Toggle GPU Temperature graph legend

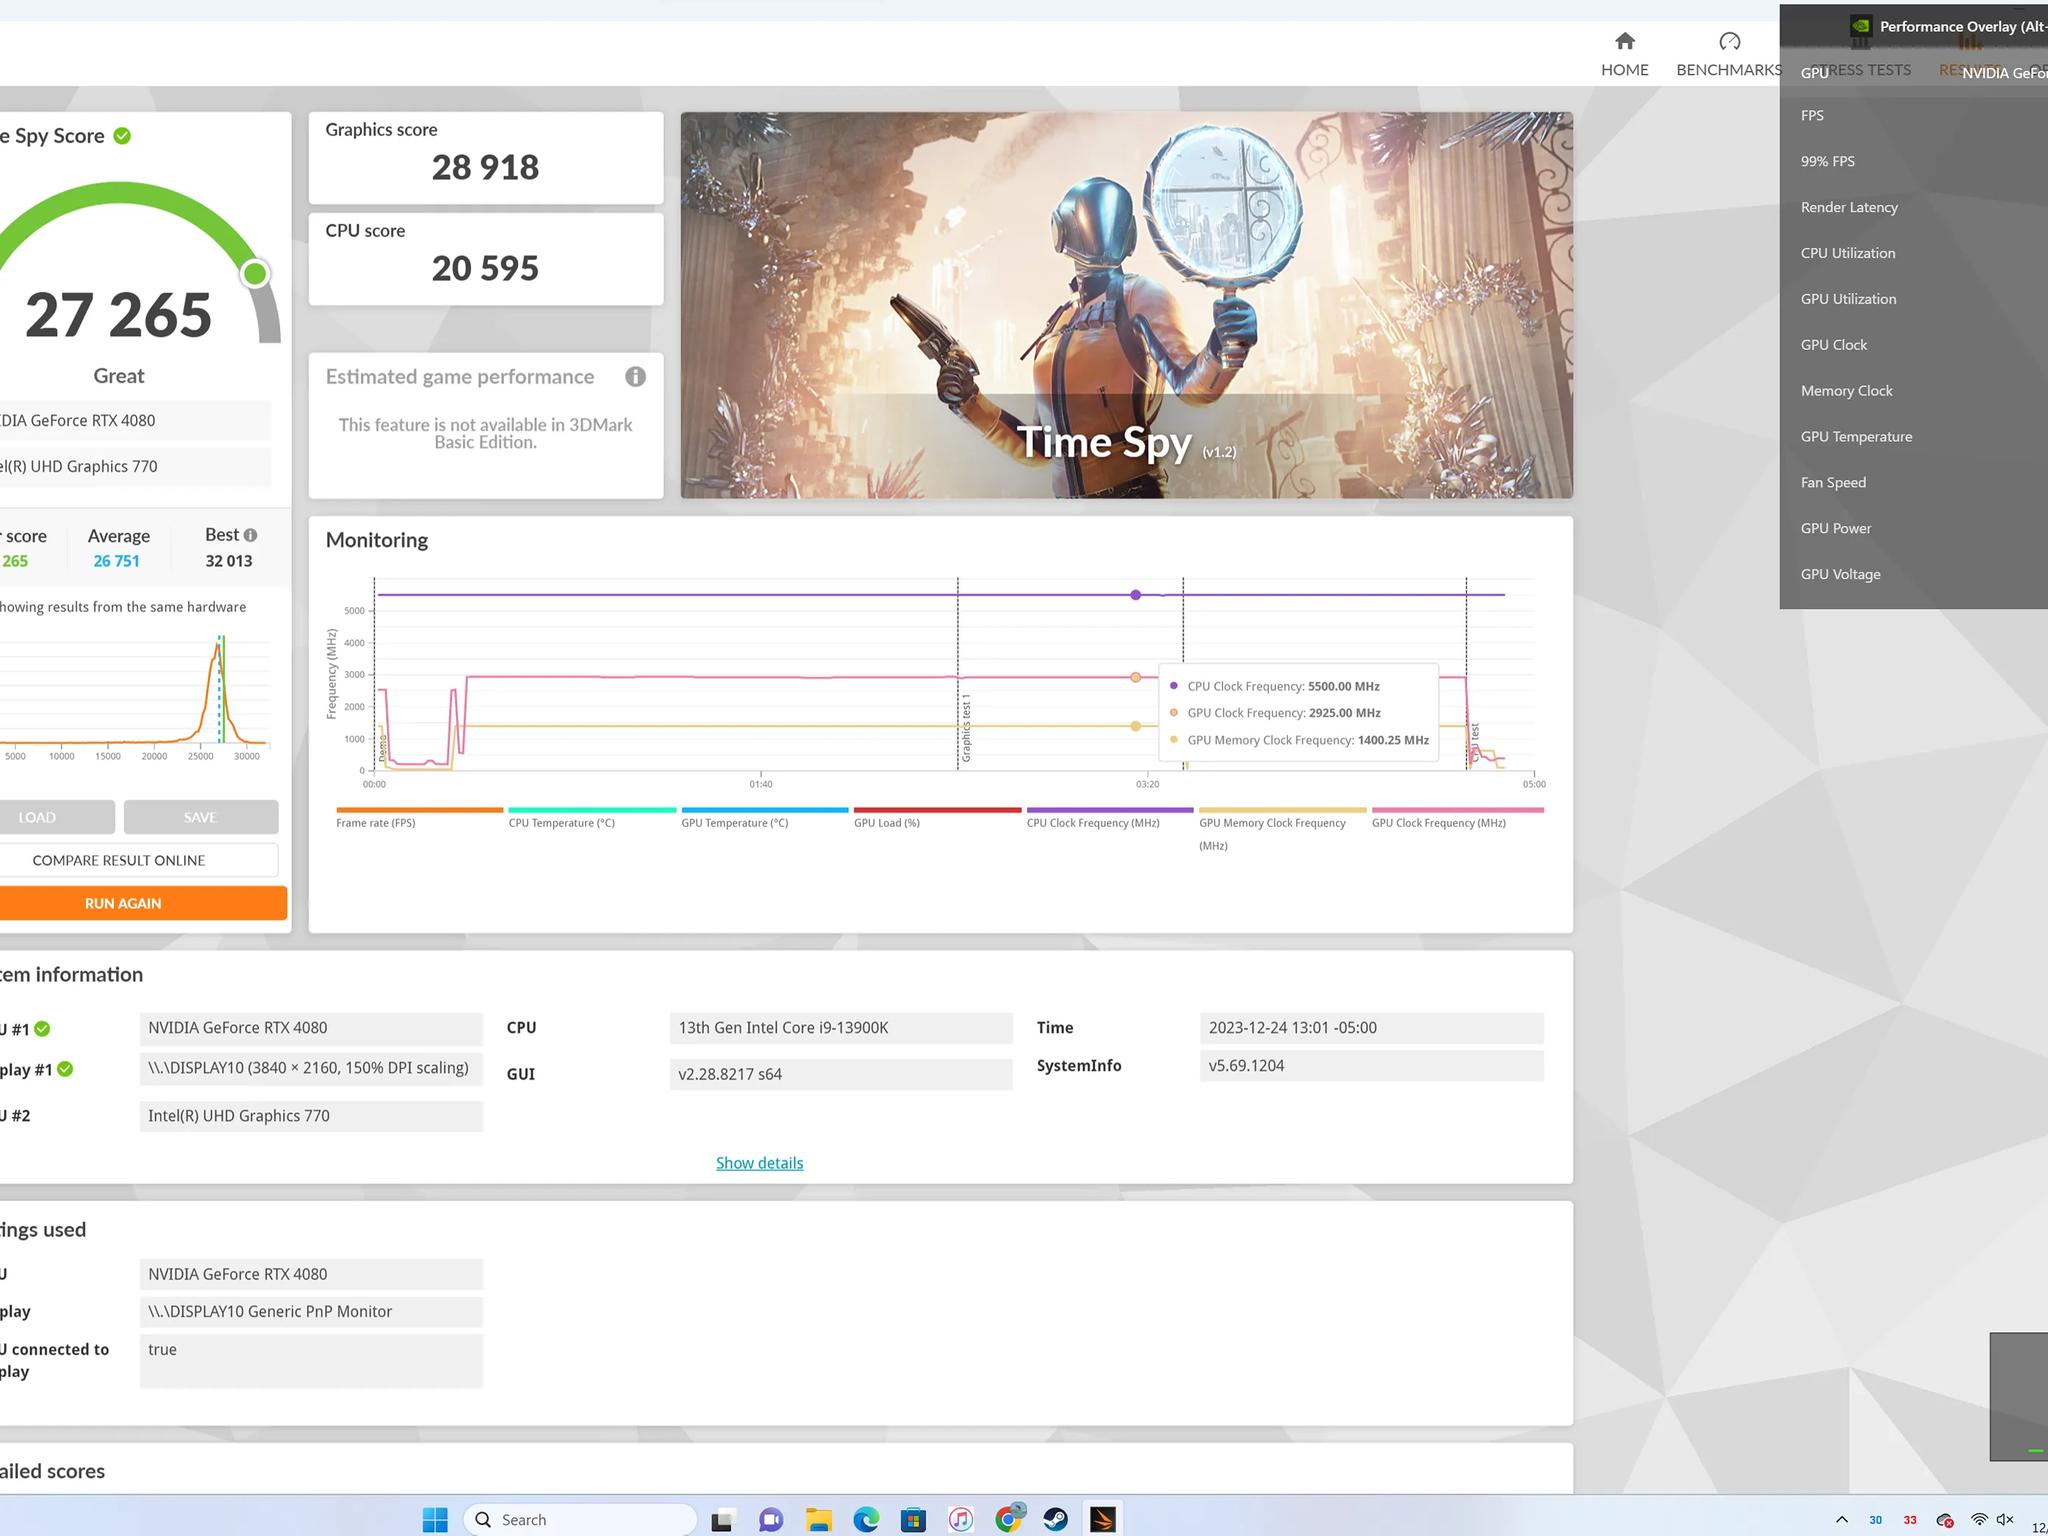pos(765,817)
